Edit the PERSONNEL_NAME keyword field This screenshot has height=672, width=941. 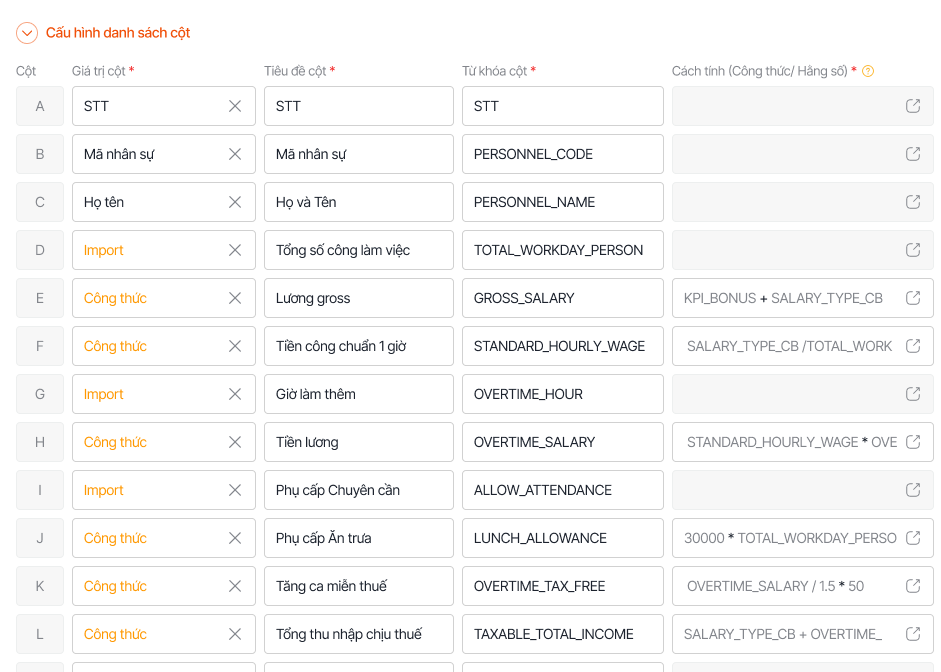coord(562,202)
